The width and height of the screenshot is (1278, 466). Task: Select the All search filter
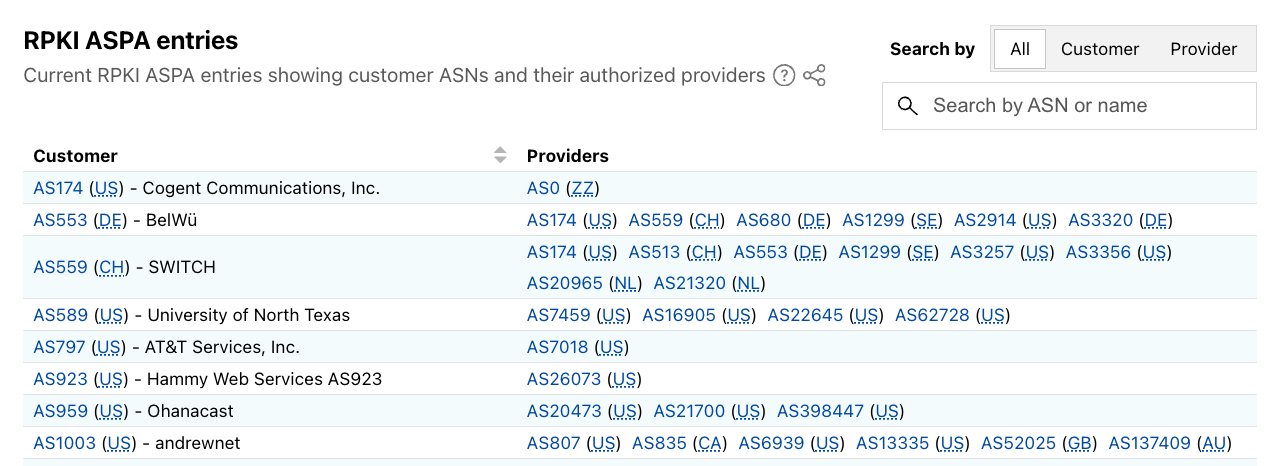point(1020,49)
